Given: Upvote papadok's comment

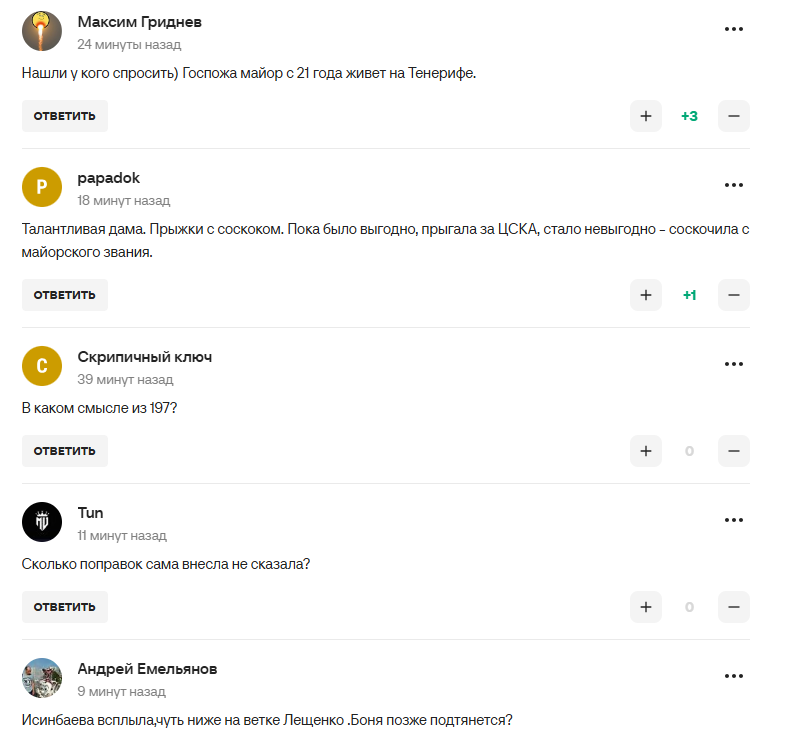Looking at the screenshot, I should (645, 295).
